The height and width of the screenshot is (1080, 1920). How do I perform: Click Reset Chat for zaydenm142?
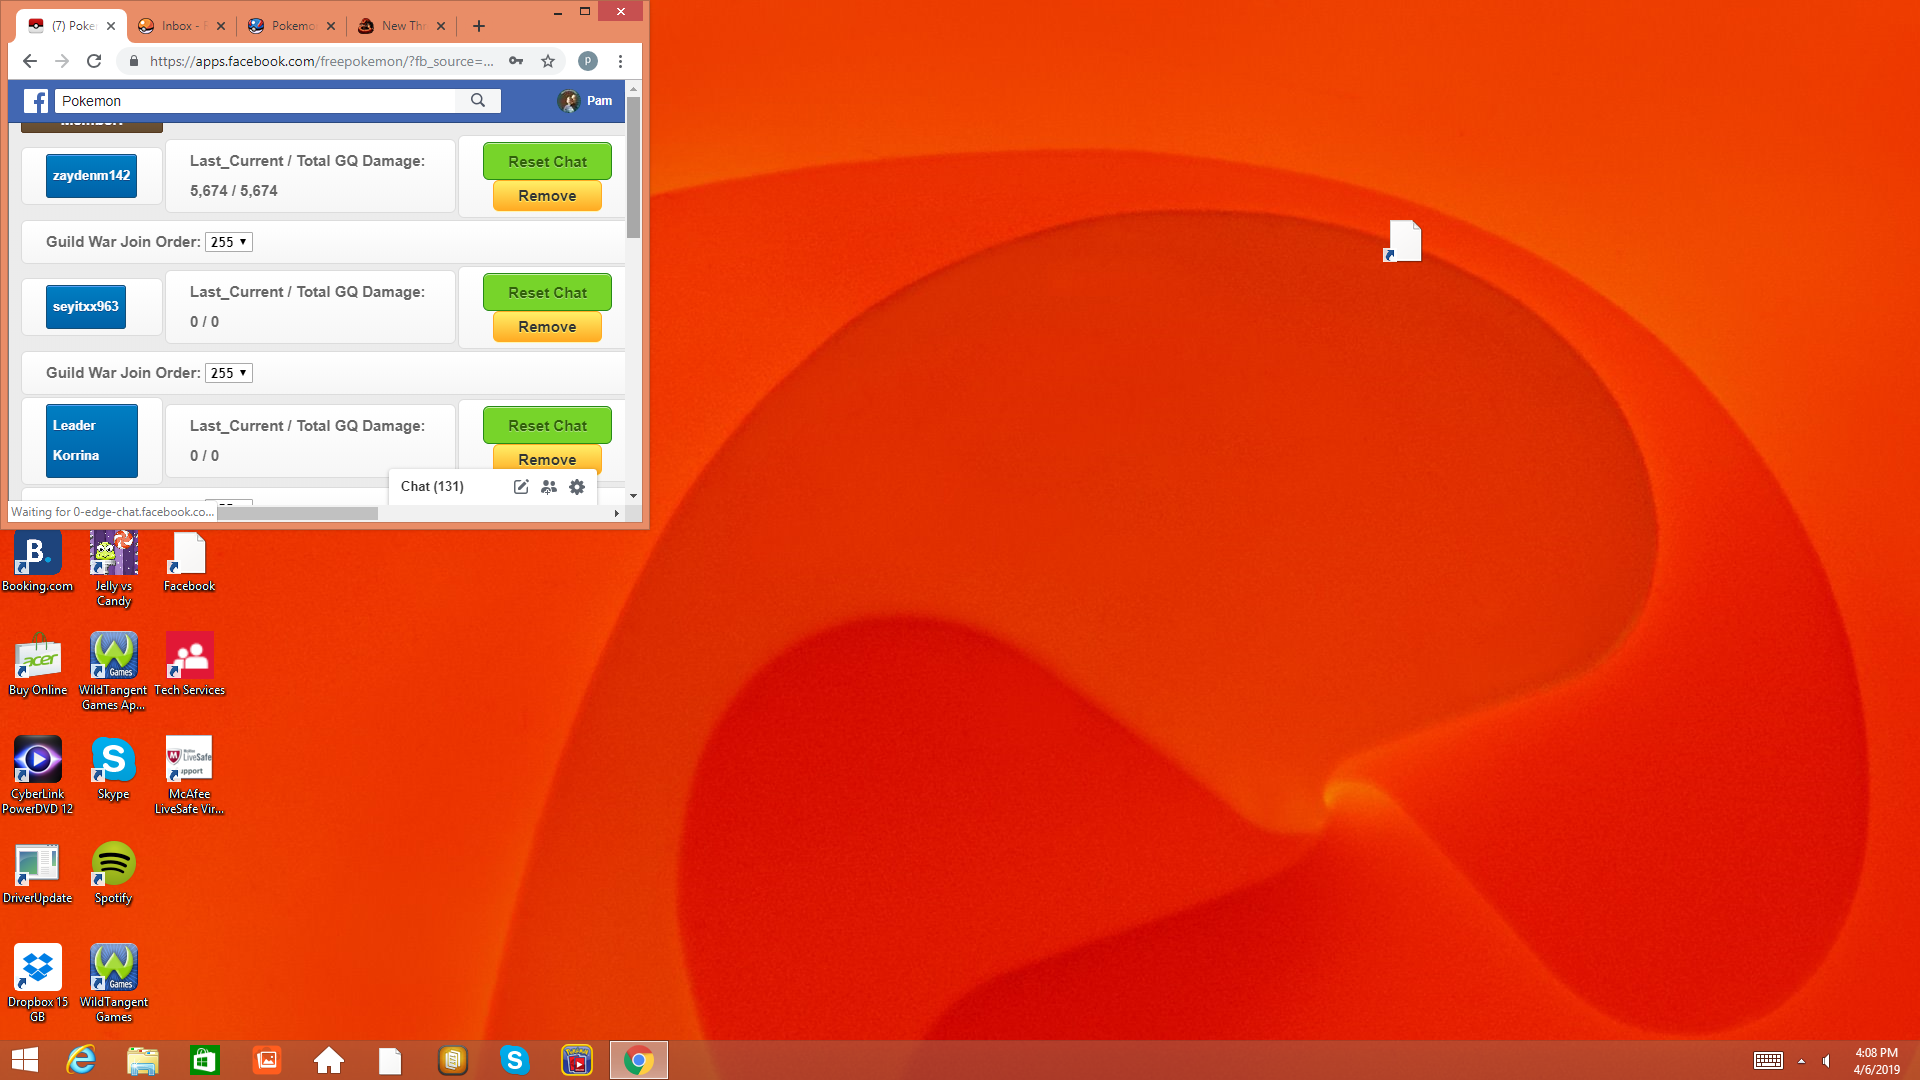tap(547, 161)
